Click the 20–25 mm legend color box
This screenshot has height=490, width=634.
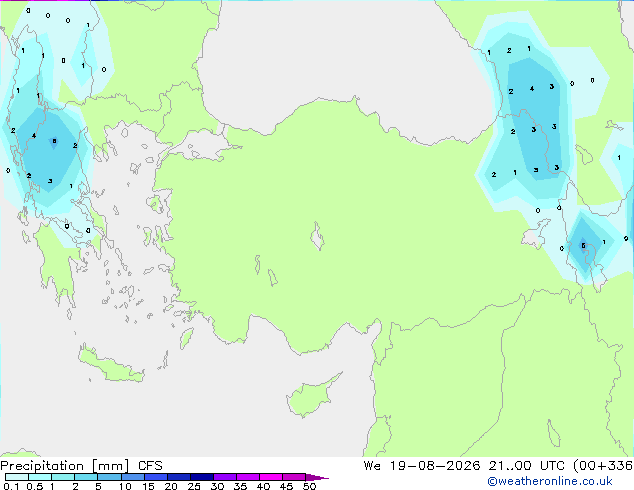179,477
